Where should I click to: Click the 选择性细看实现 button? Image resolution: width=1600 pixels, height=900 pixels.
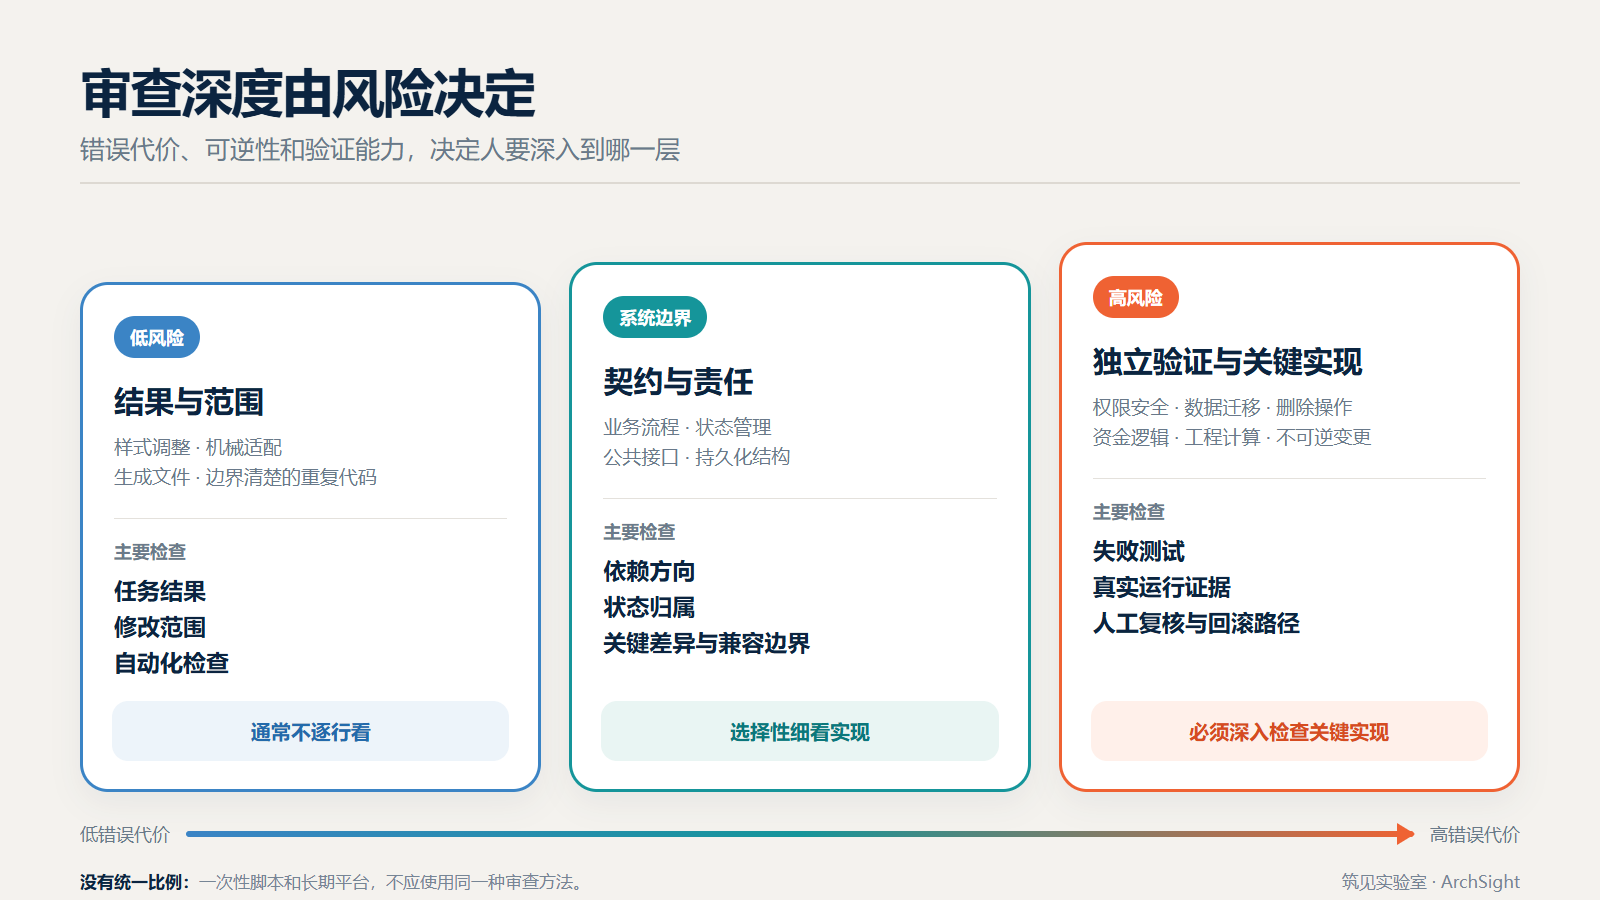tap(800, 731)
